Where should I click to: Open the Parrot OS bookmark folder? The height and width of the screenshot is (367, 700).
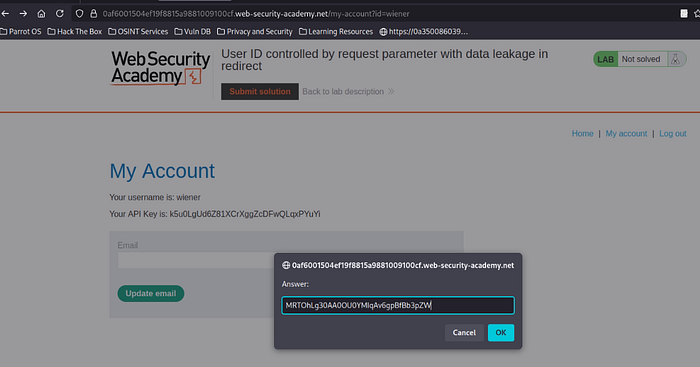click(21, 32)
